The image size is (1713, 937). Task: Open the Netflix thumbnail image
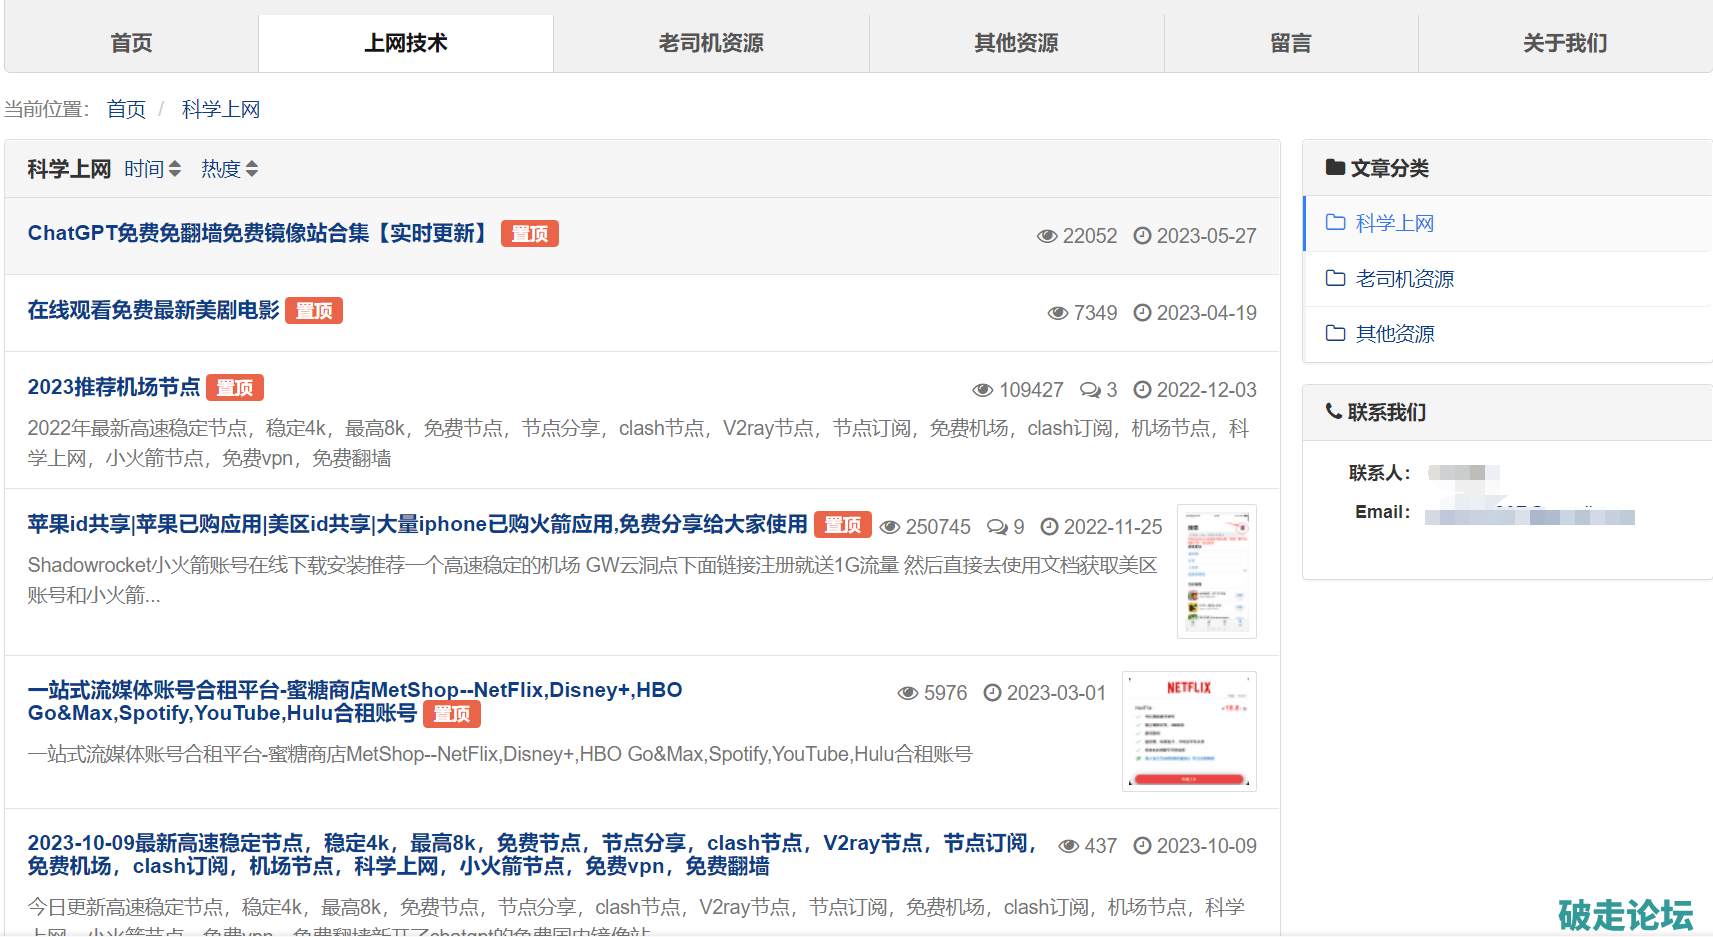(1189, 731)
